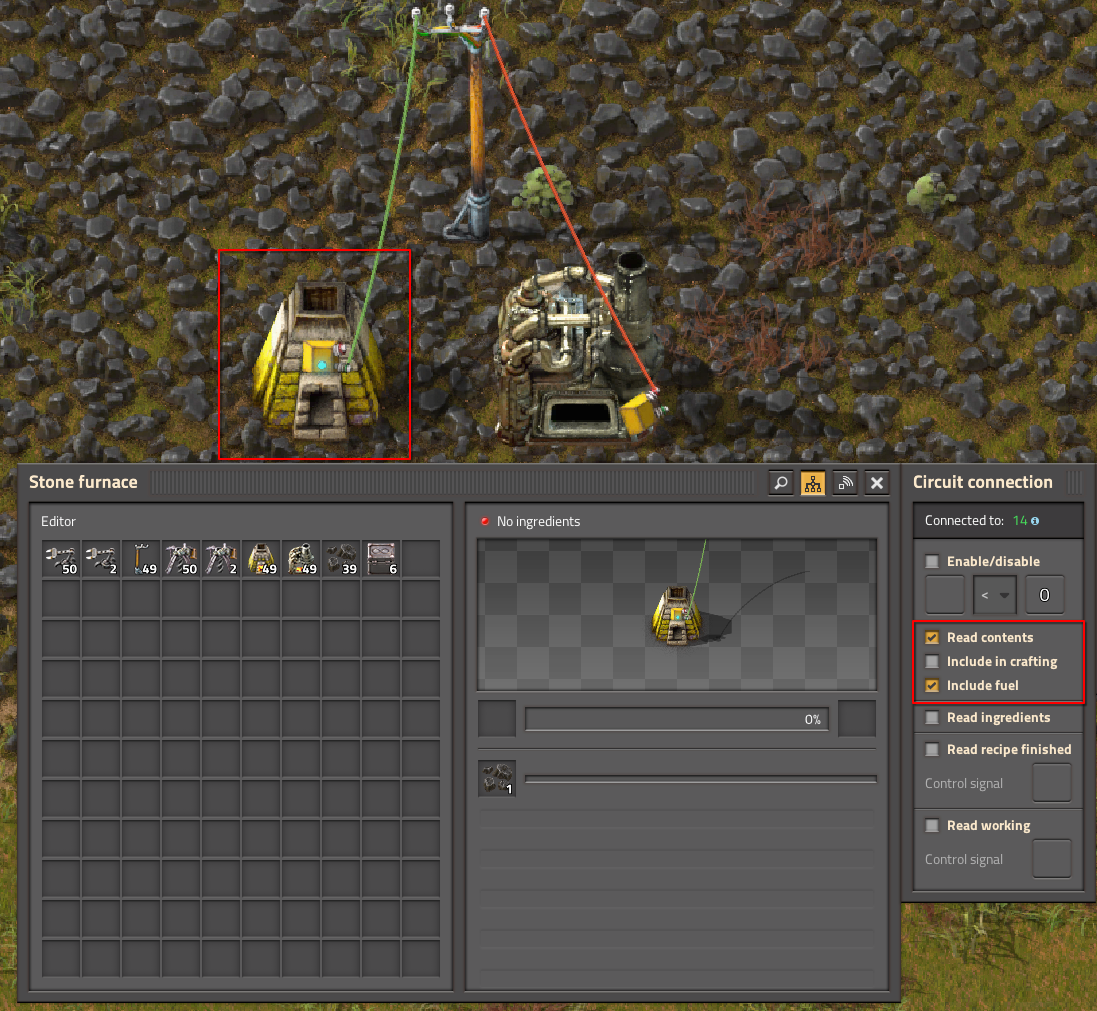Uncheck the Read contents checkbox
This screenshot has width=1097, height=1011.
[932, 637]
